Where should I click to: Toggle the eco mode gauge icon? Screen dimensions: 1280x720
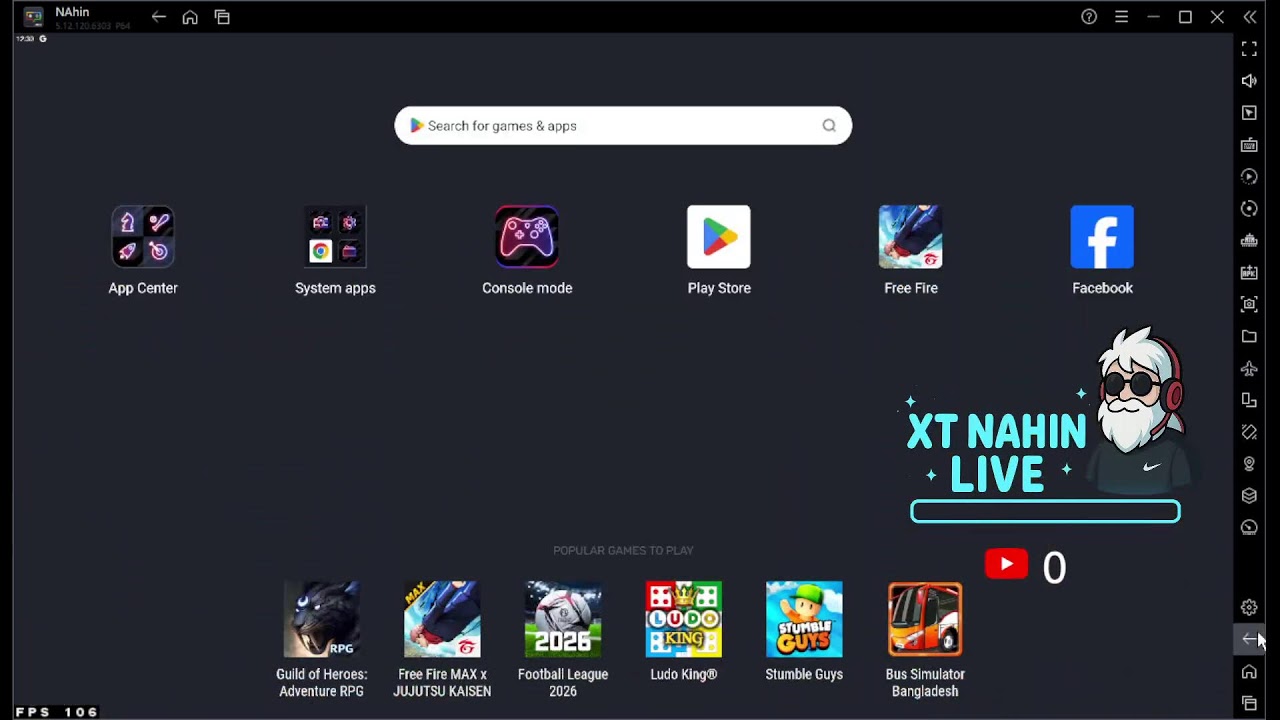pyautogui.click(x=1249, y=528)
